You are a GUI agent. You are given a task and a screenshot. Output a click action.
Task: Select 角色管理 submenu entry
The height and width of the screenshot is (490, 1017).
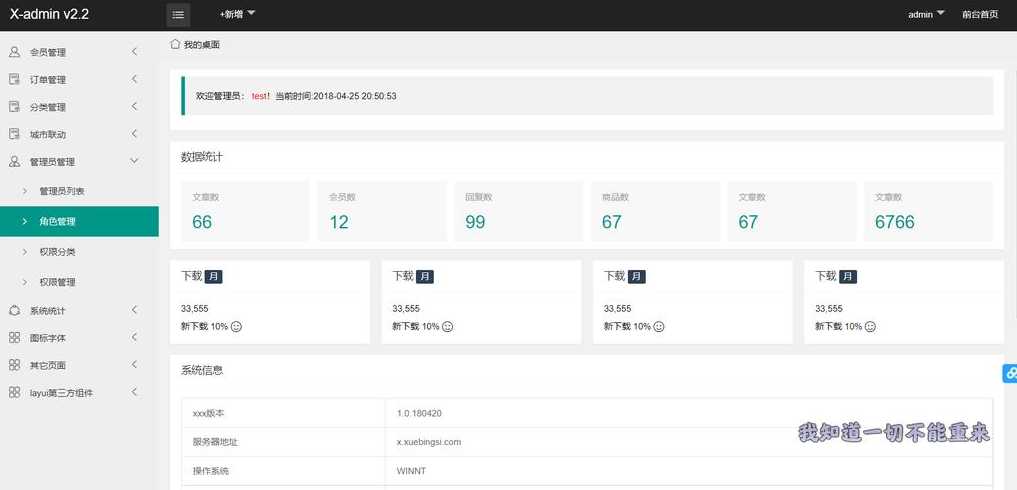click(79, 221)
